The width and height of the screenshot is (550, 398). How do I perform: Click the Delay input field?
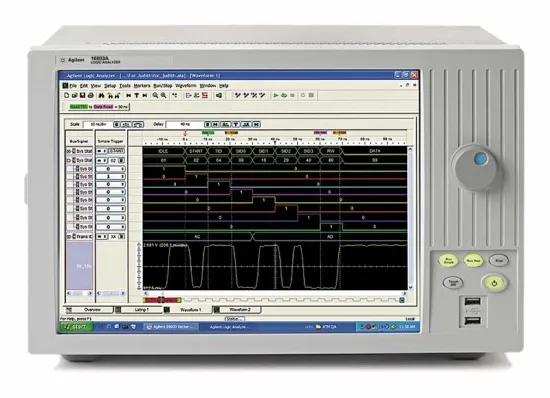click(185, 124)
